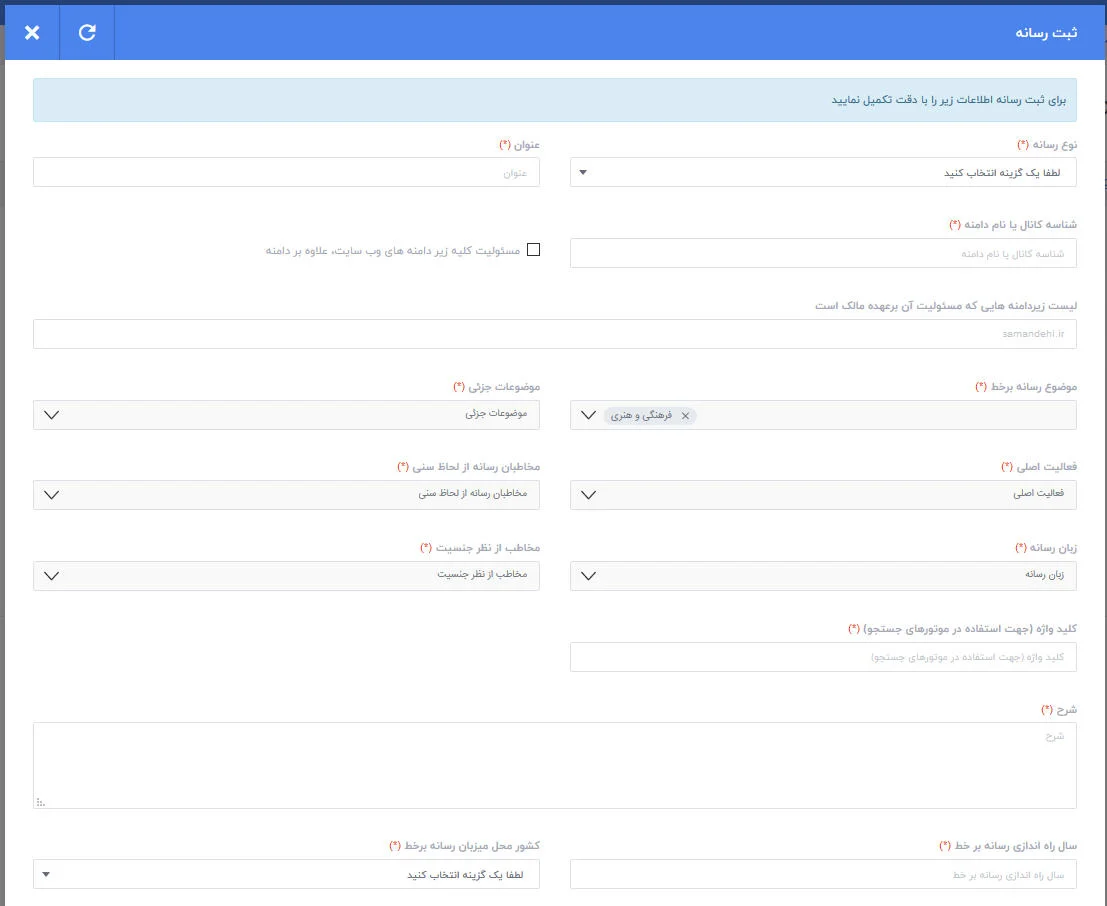
Task: Click the شناسه کانال یا نام دامنه field
Action: (x=823, y=253)
